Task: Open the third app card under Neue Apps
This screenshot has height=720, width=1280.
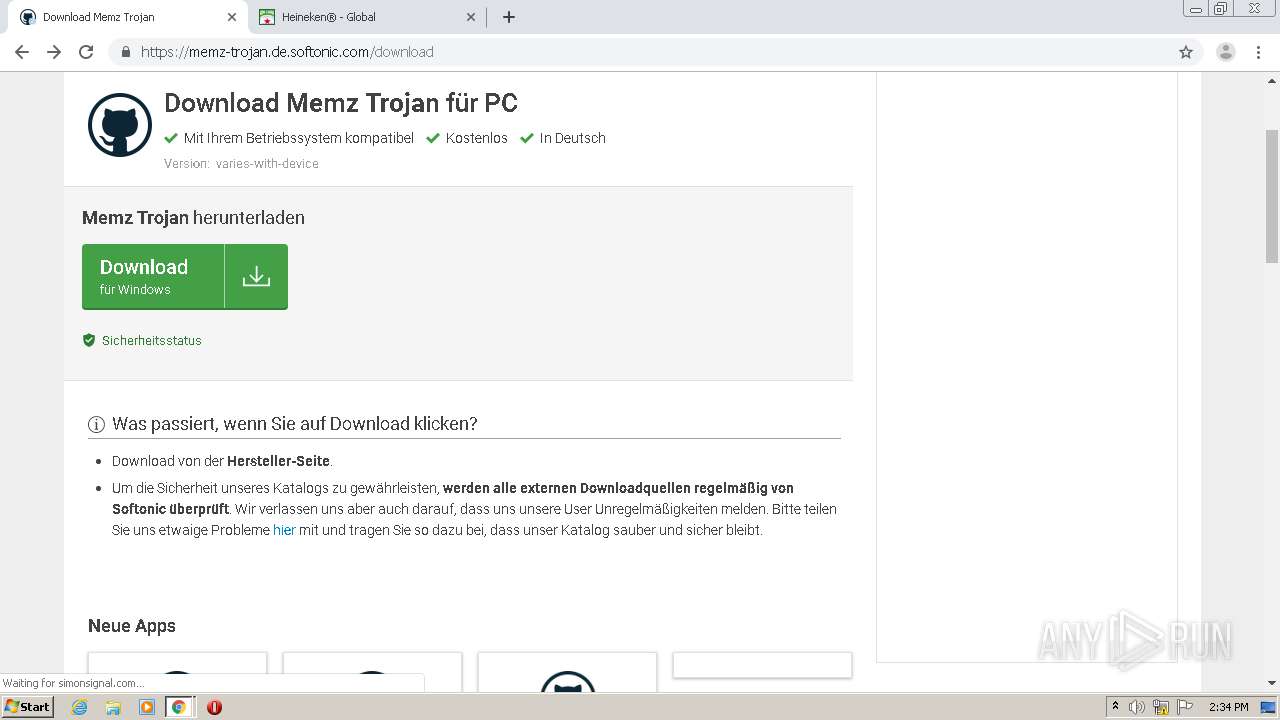Action: click(567, 672)
